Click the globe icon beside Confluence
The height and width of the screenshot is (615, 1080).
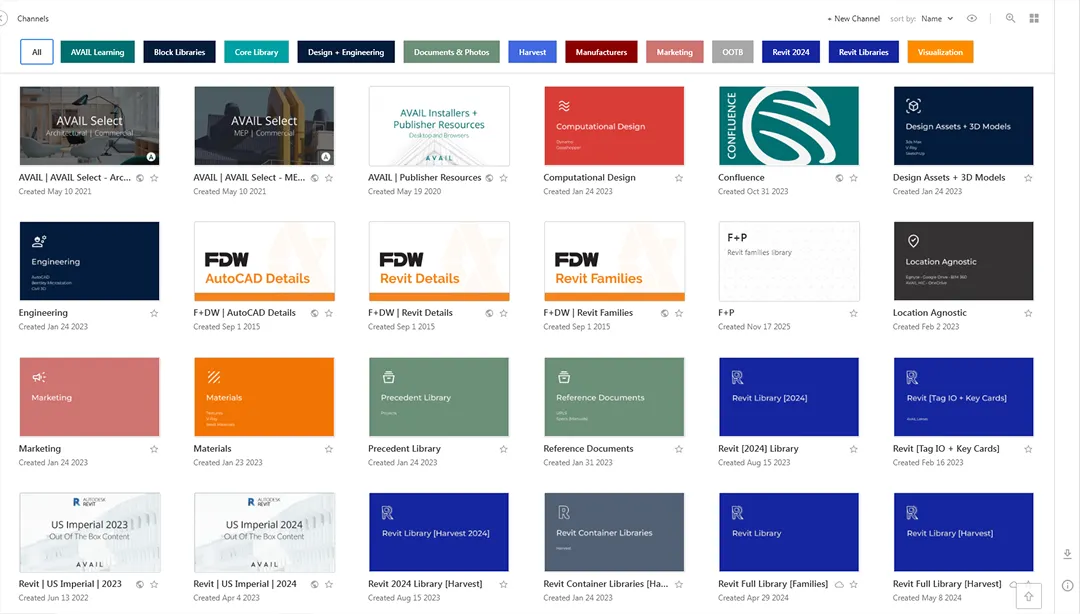coord(839,178)
